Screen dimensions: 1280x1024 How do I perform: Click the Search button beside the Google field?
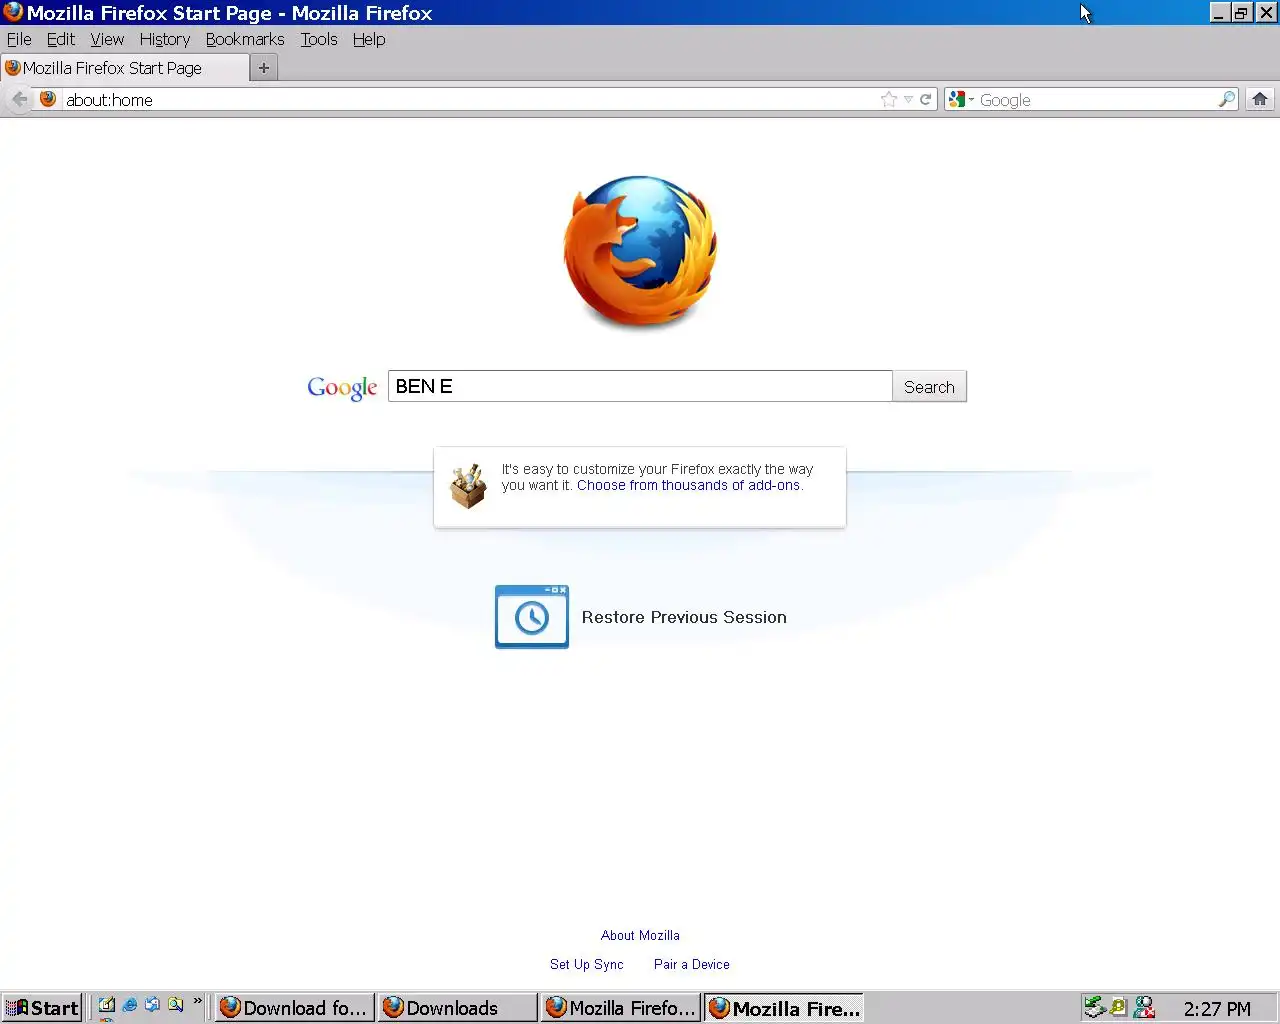click(x=929, y=386)
